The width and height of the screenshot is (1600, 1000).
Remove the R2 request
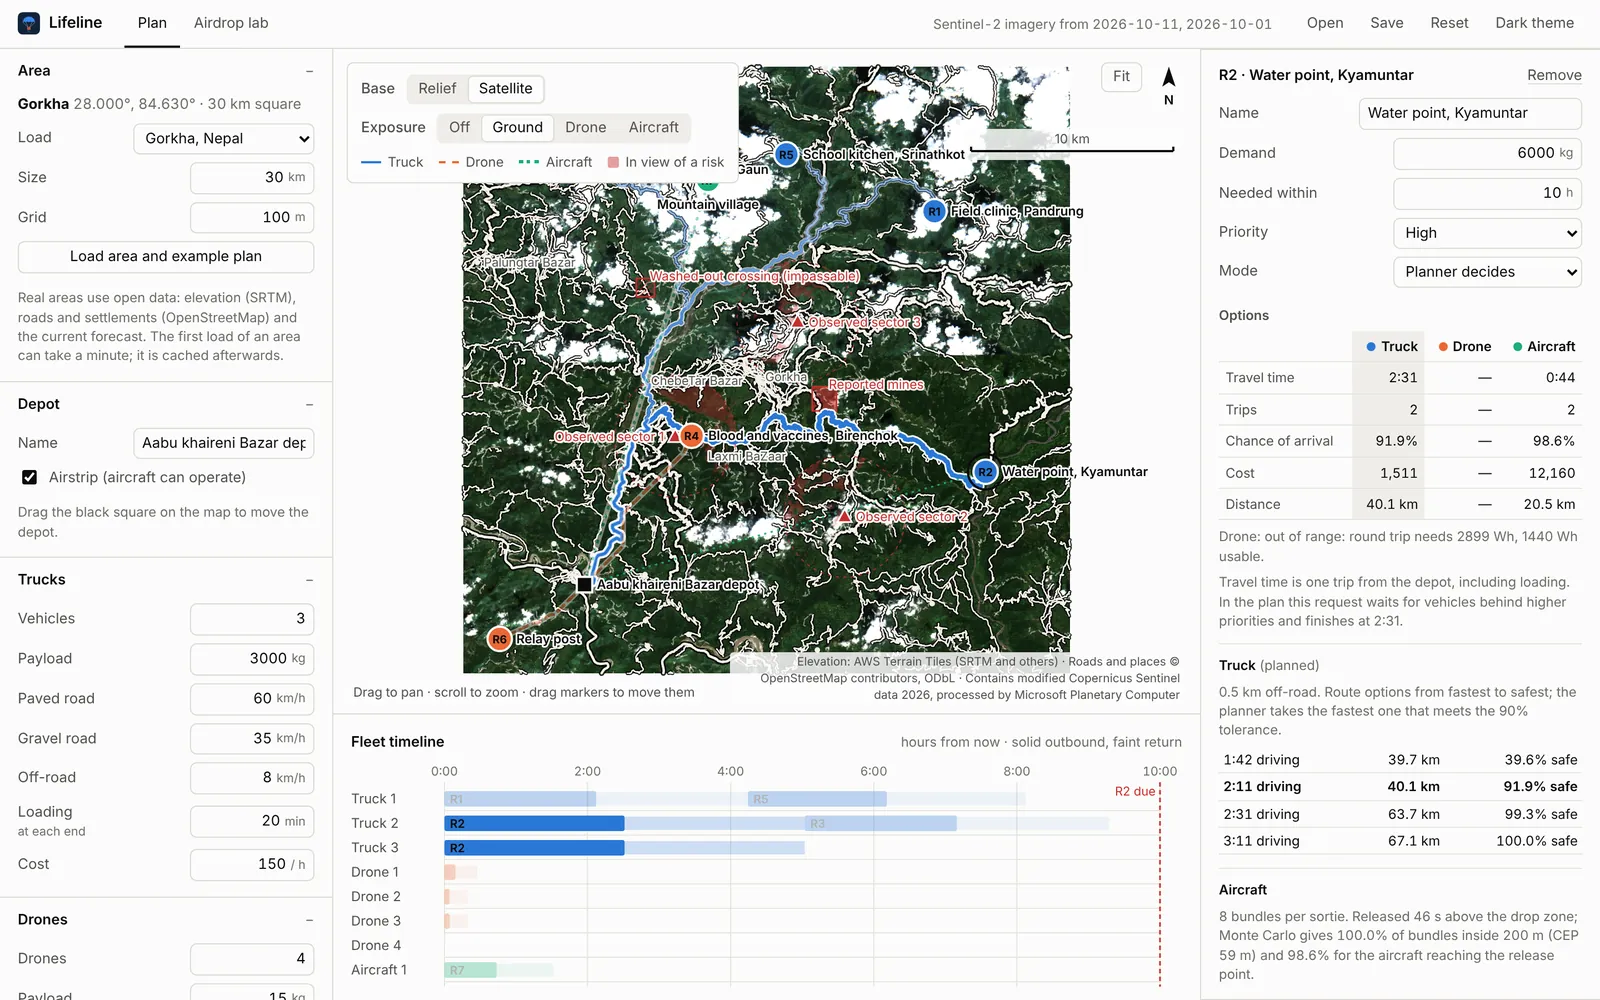(1554, 76)
